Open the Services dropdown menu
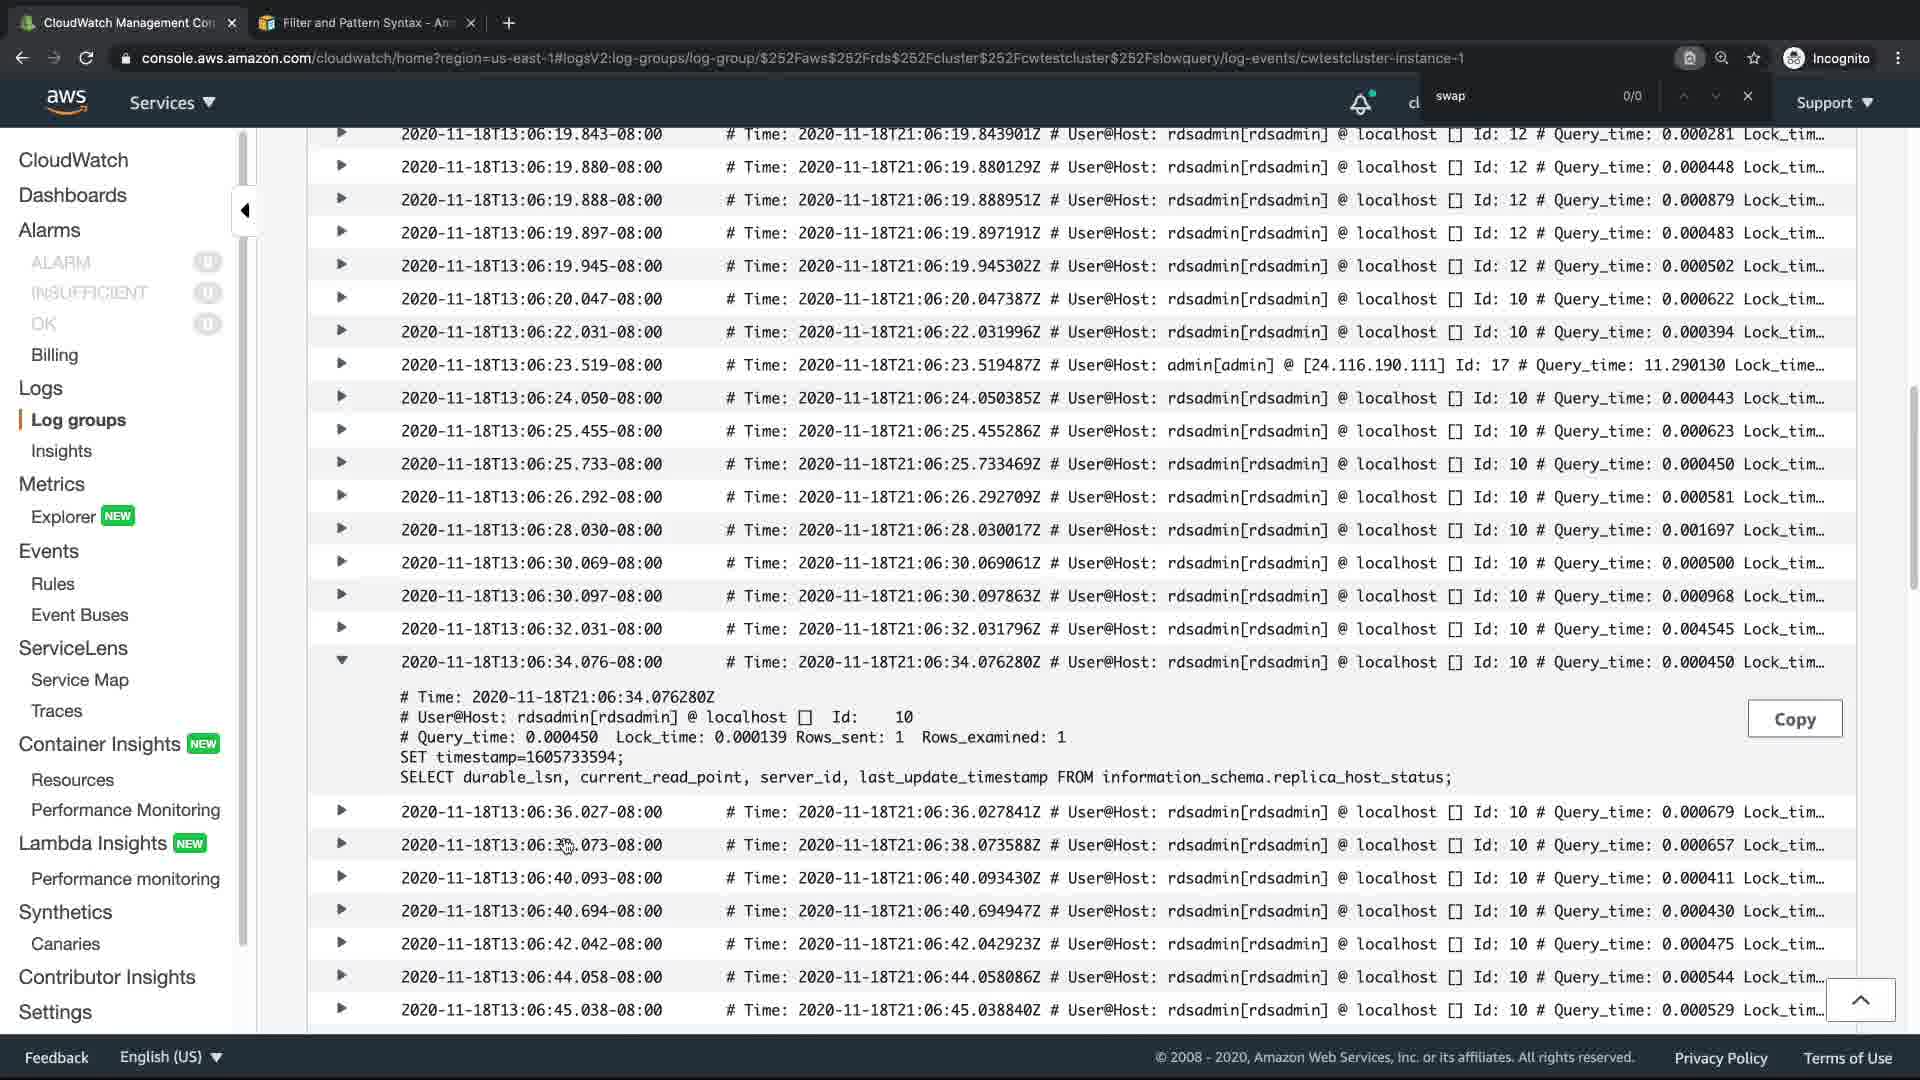 coord(172,102)
